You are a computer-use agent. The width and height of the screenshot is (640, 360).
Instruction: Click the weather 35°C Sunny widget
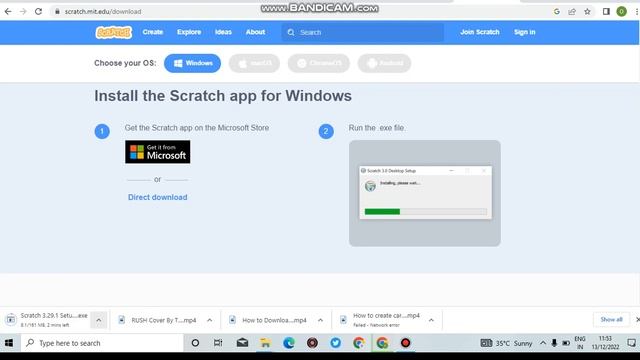point(507,343)
